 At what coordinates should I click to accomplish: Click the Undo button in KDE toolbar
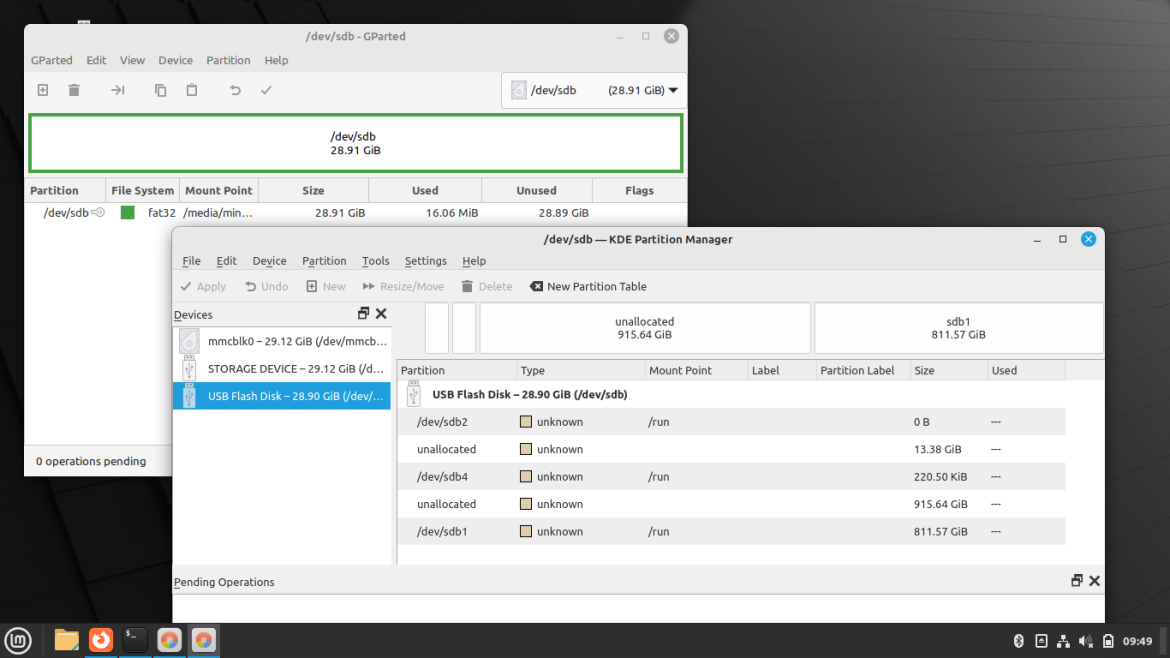coord(266,286)
